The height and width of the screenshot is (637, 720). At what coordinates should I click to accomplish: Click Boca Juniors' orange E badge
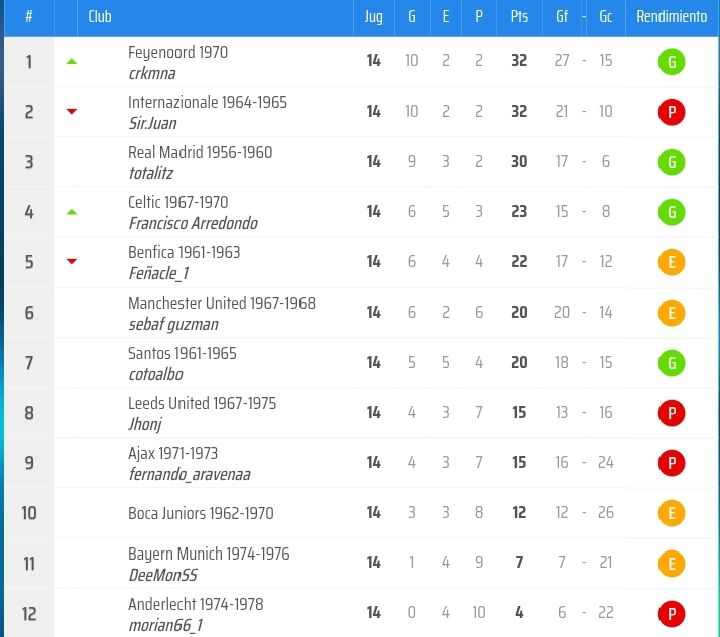coord(671,513)
